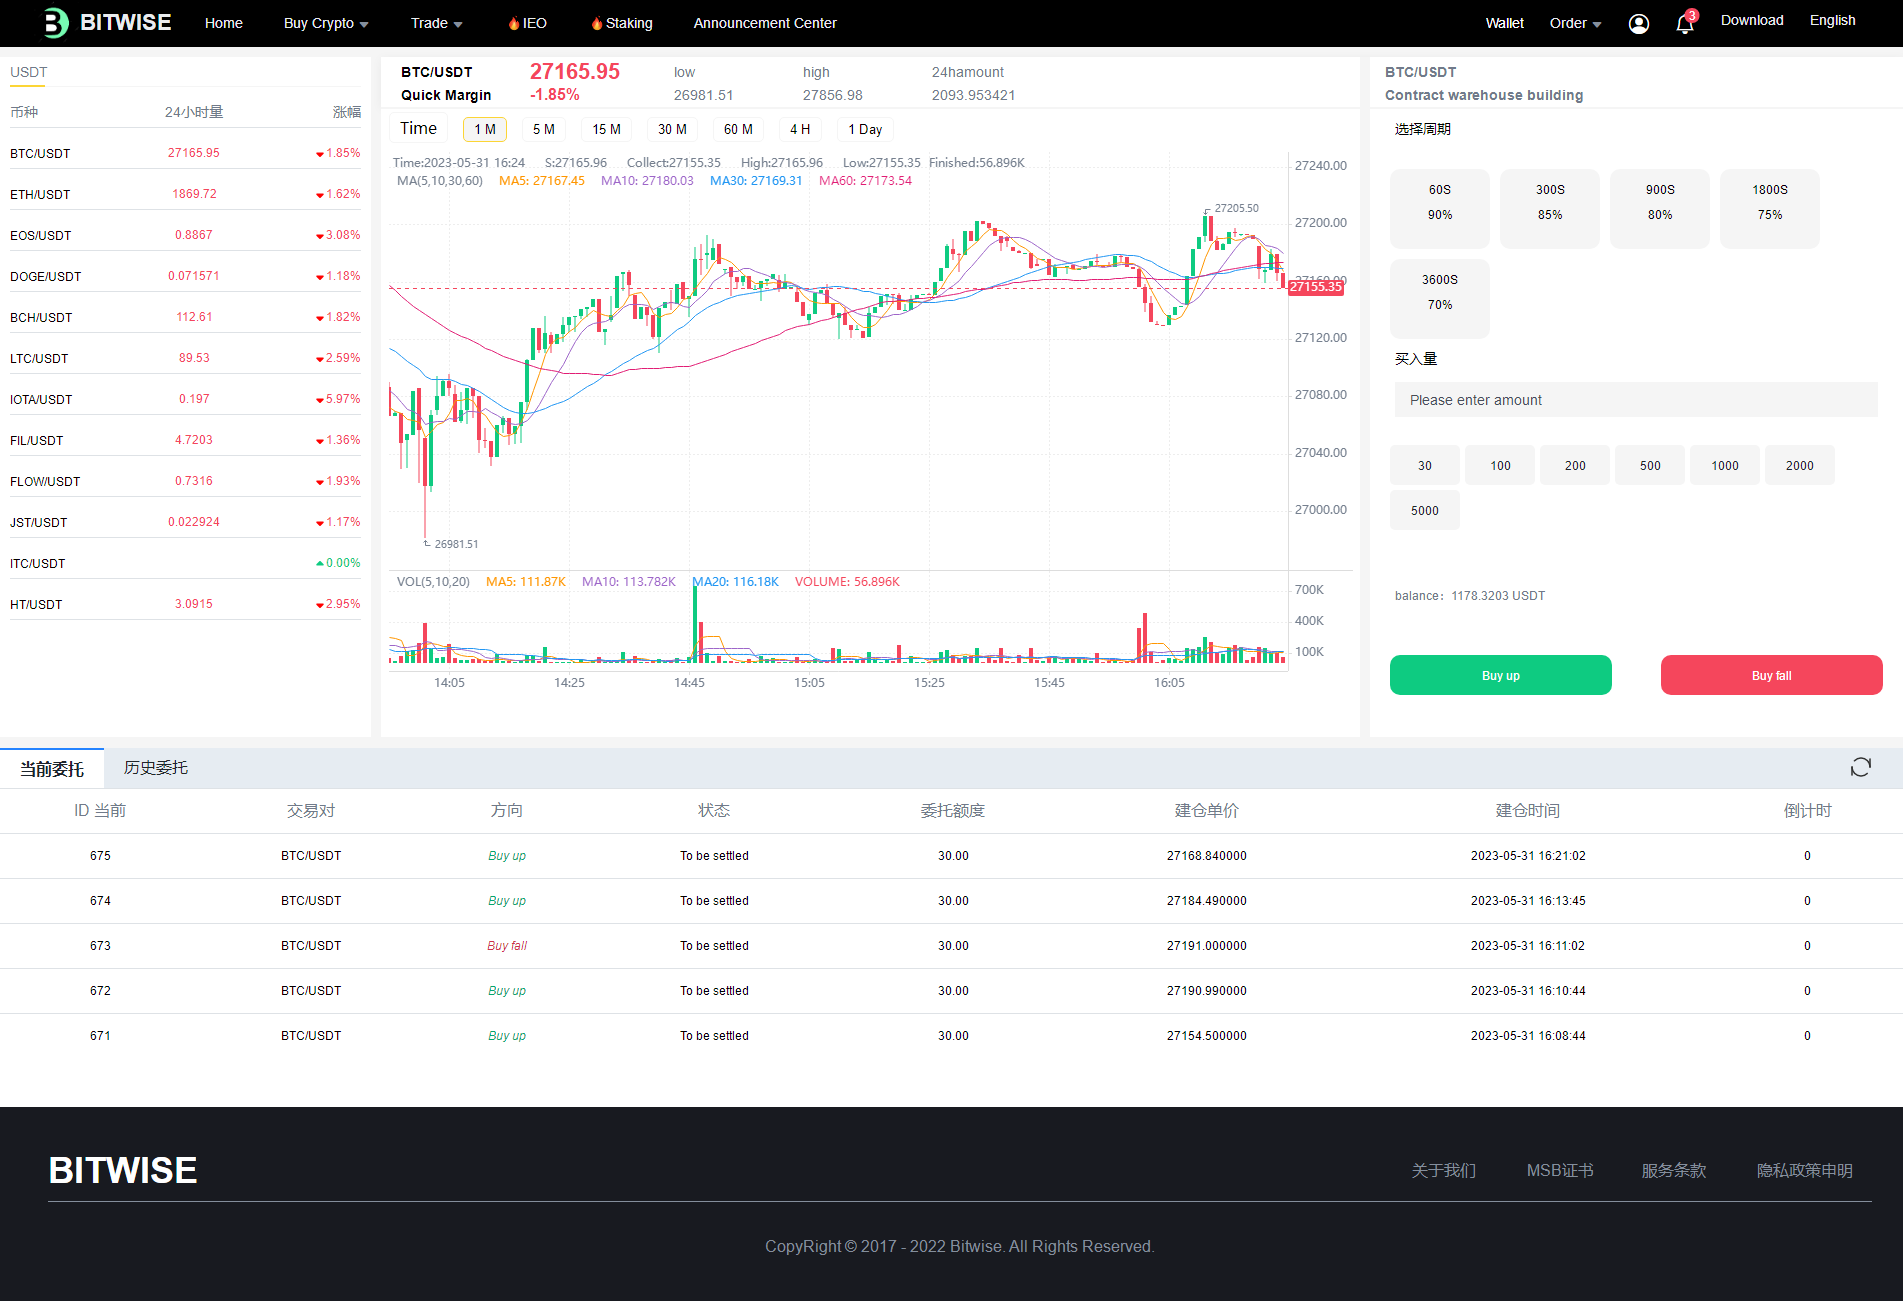The image size is (1903, 1301).
Task: Switch to the 历史委托 tab
Action: [x=156, y=768]
